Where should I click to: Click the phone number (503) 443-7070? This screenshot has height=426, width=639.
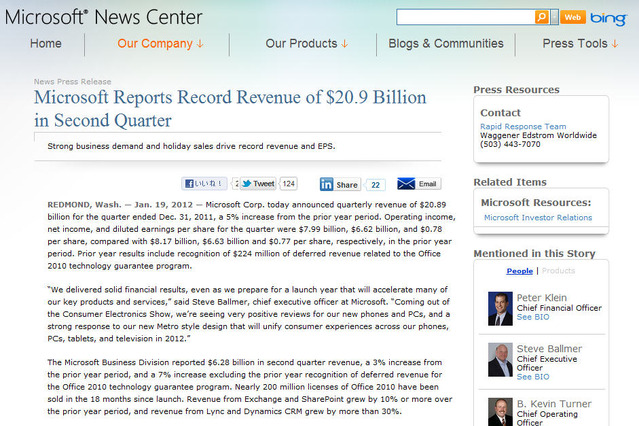point(510,144)
